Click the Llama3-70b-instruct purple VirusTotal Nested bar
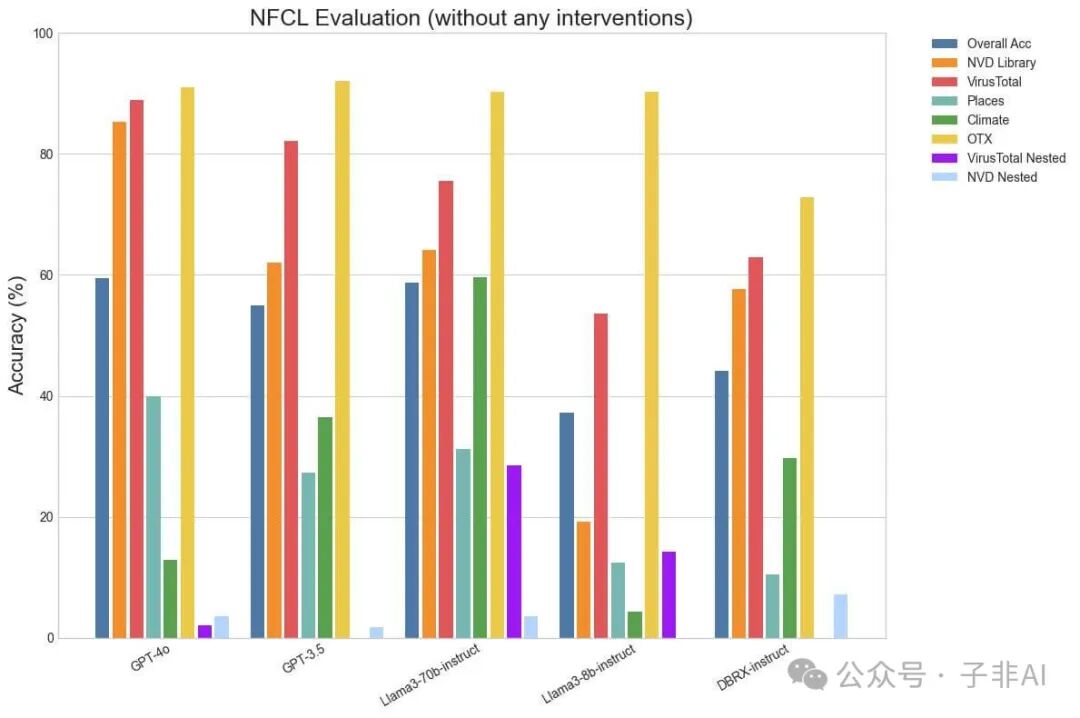Viewport: 1080px width, 718px height. point(514,551)
